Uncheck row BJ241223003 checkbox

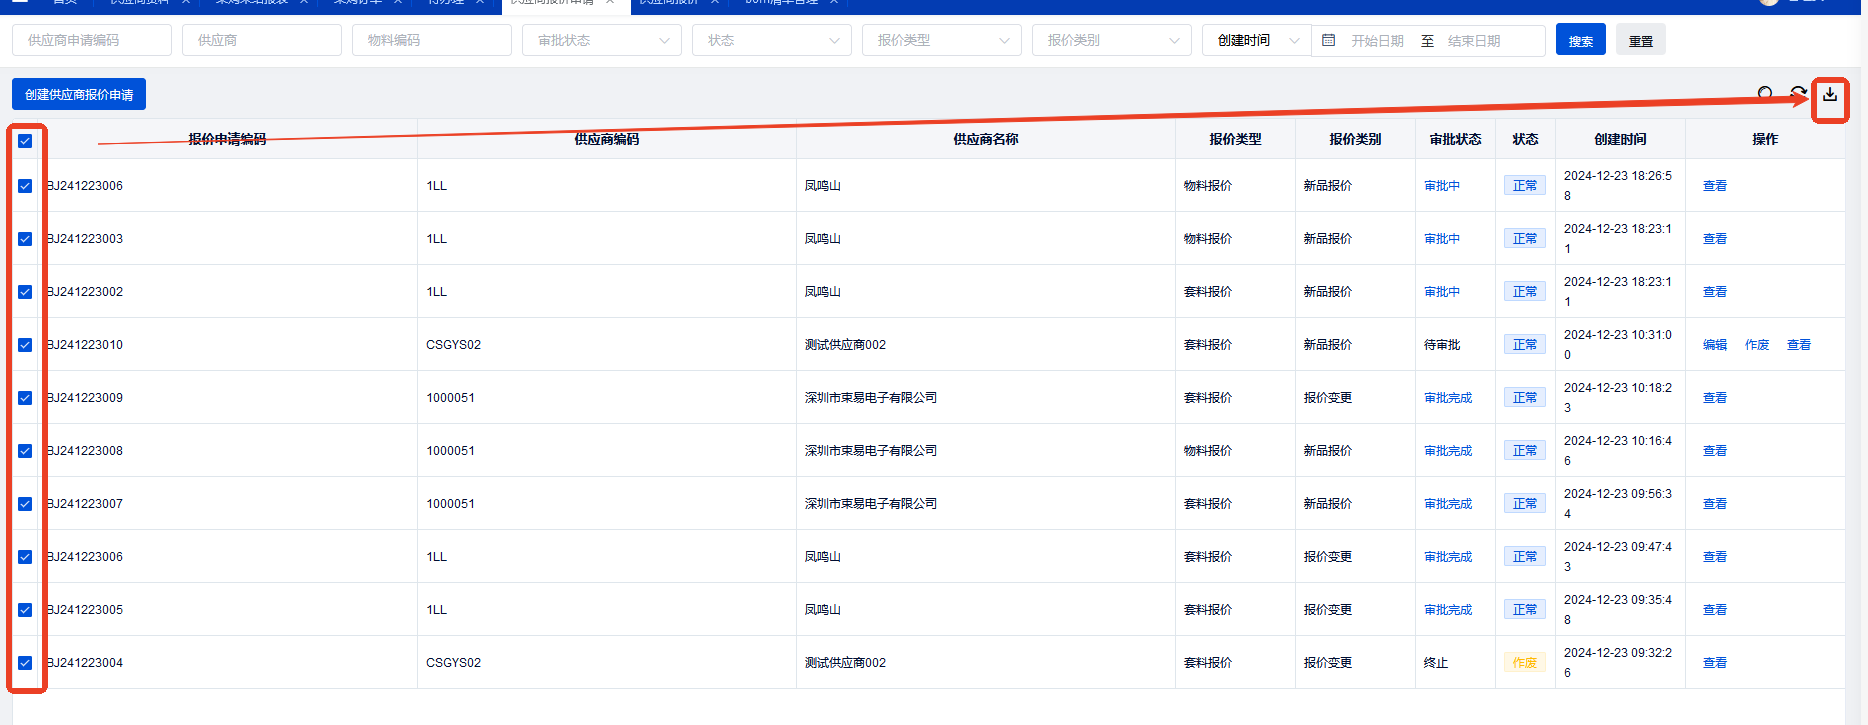[x=25, y=239]
